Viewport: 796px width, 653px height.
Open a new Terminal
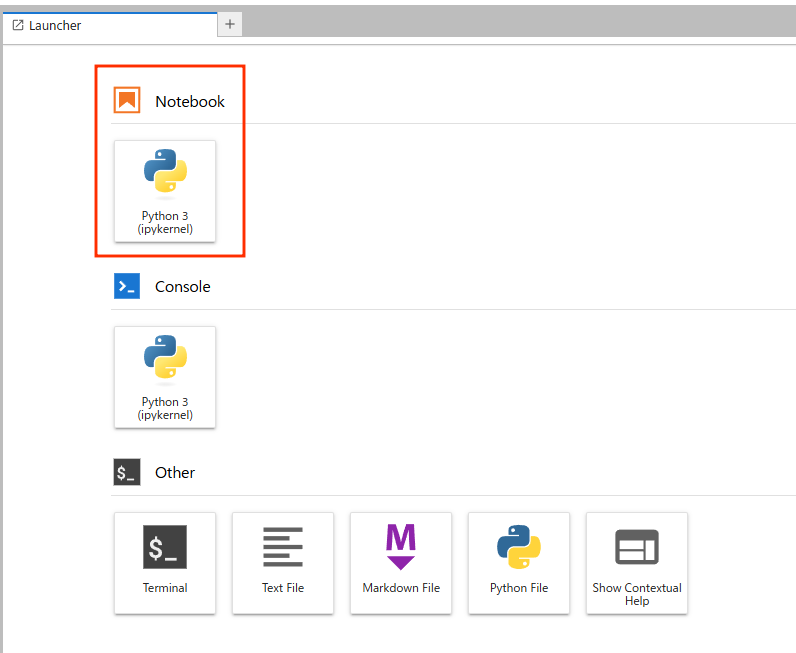tap(165, 562)
